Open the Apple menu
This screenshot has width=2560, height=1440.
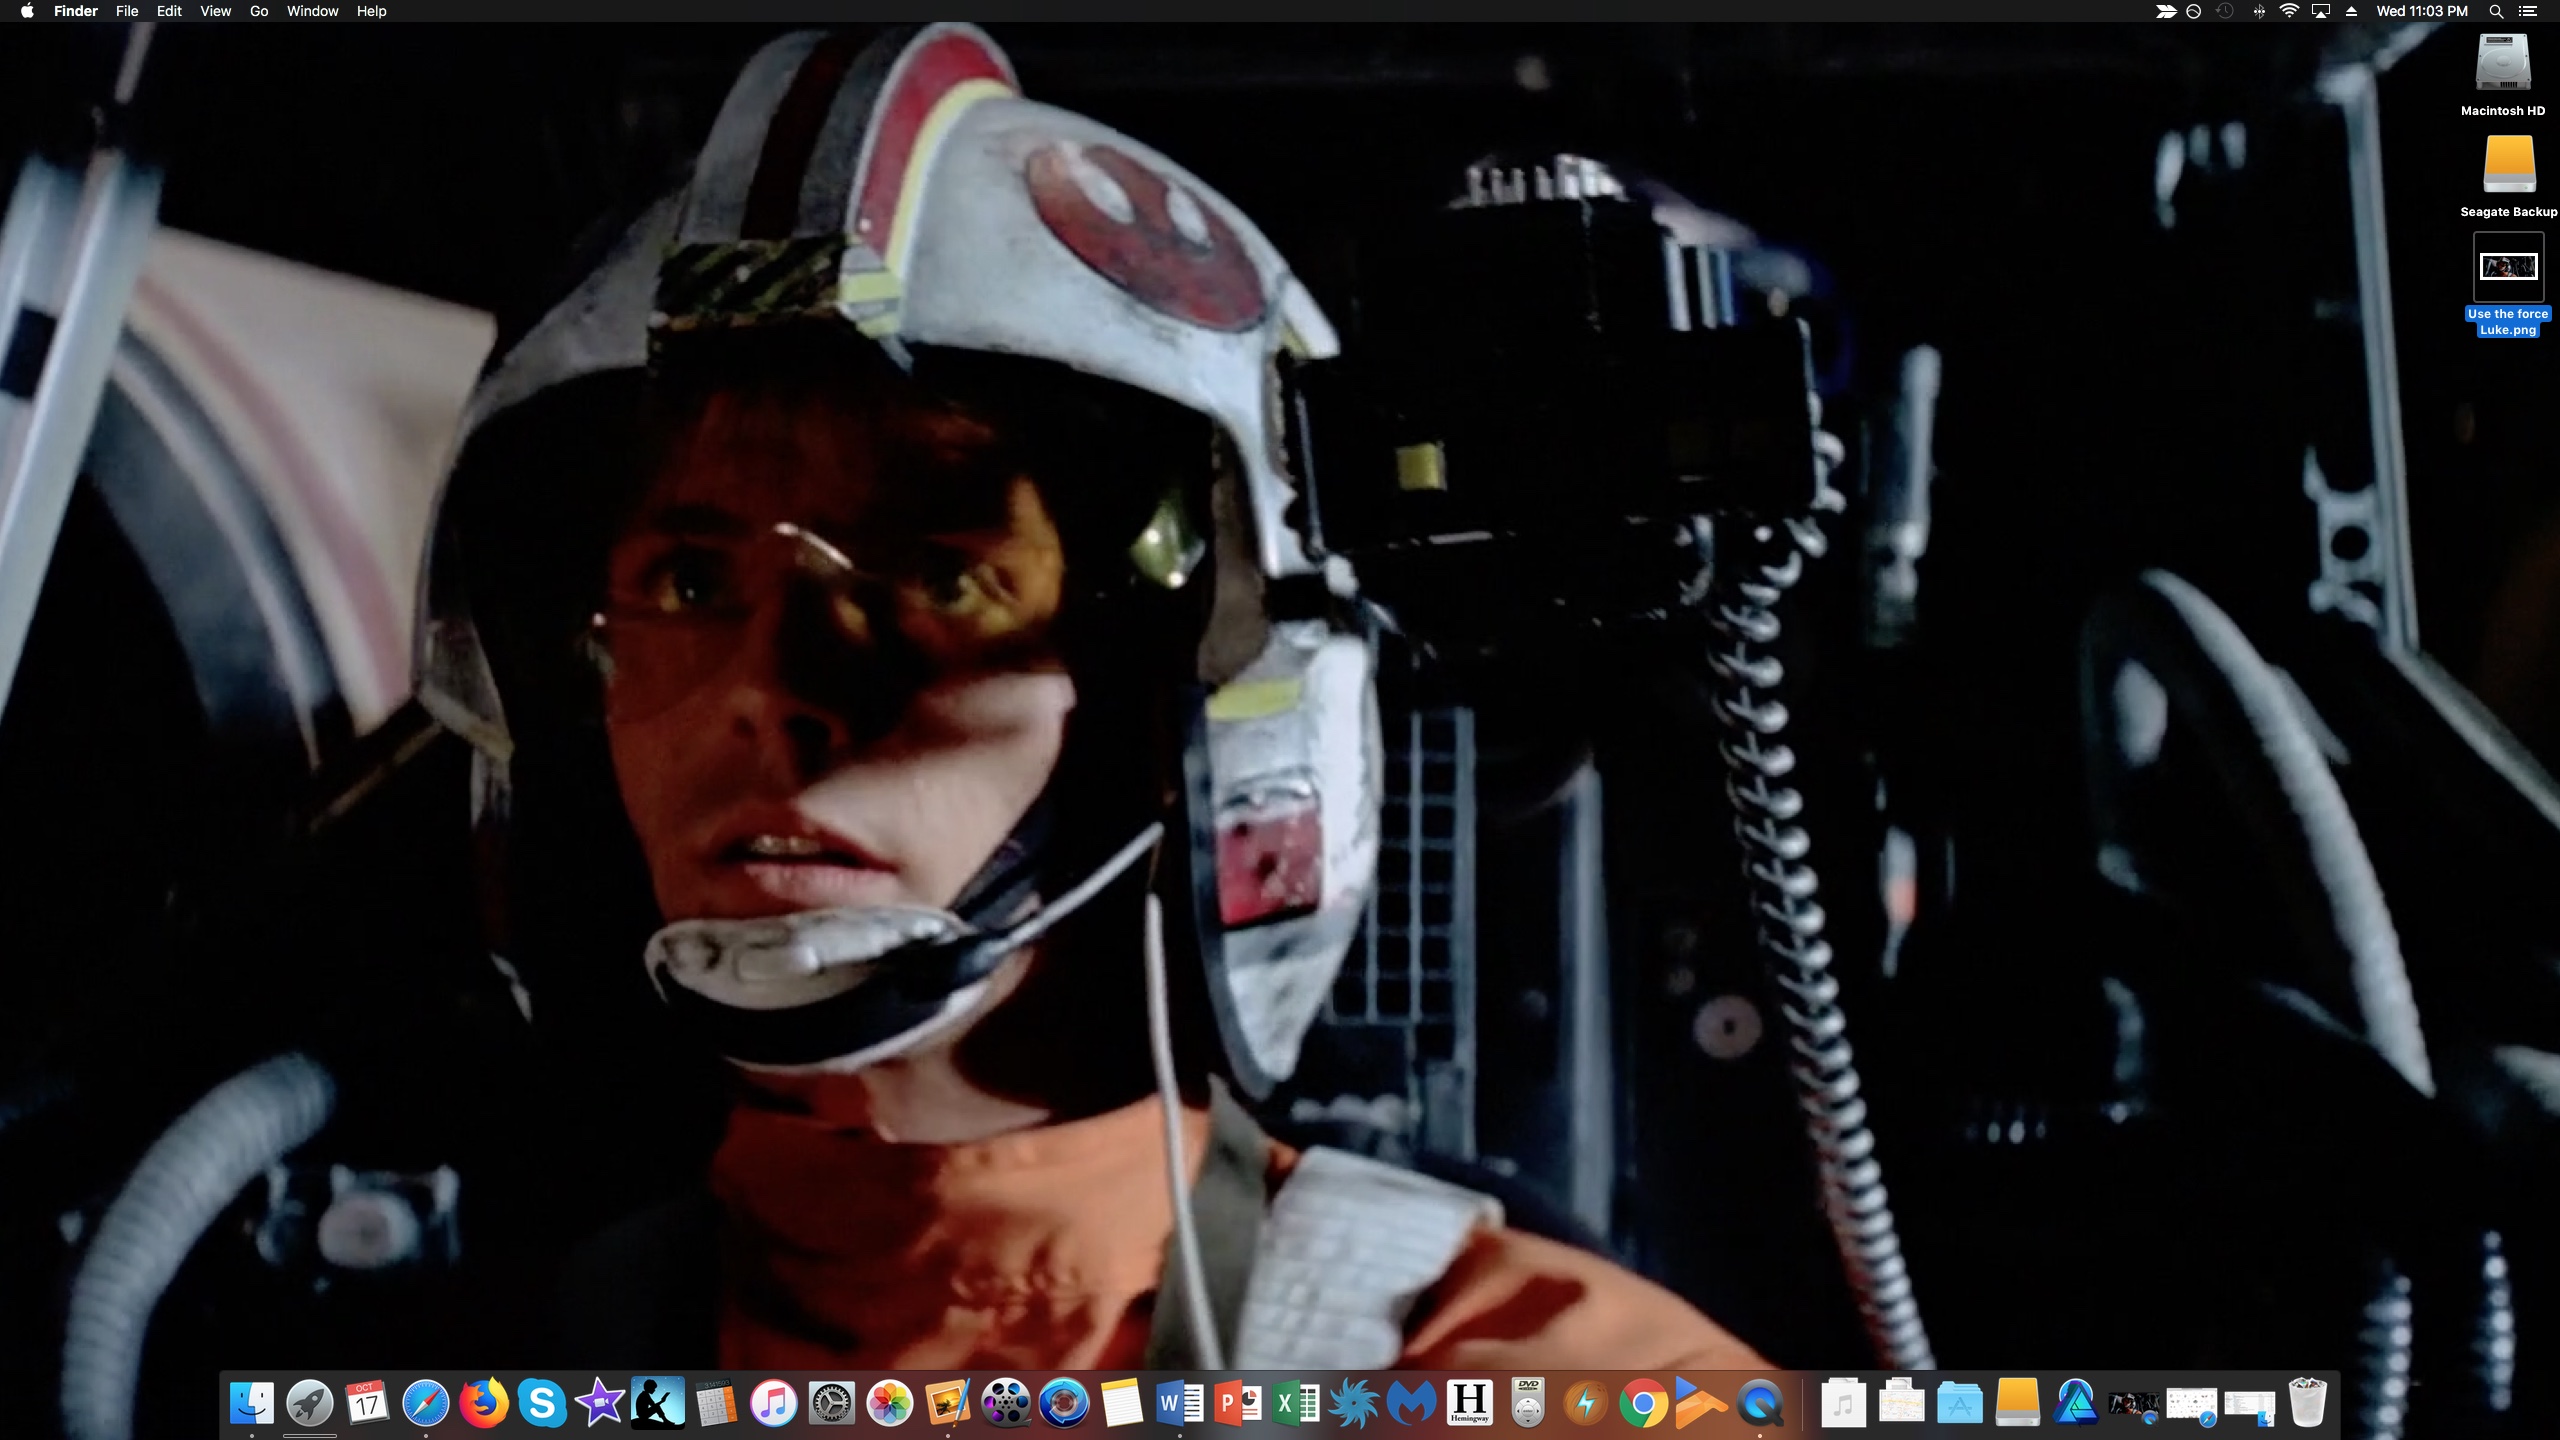27,11
